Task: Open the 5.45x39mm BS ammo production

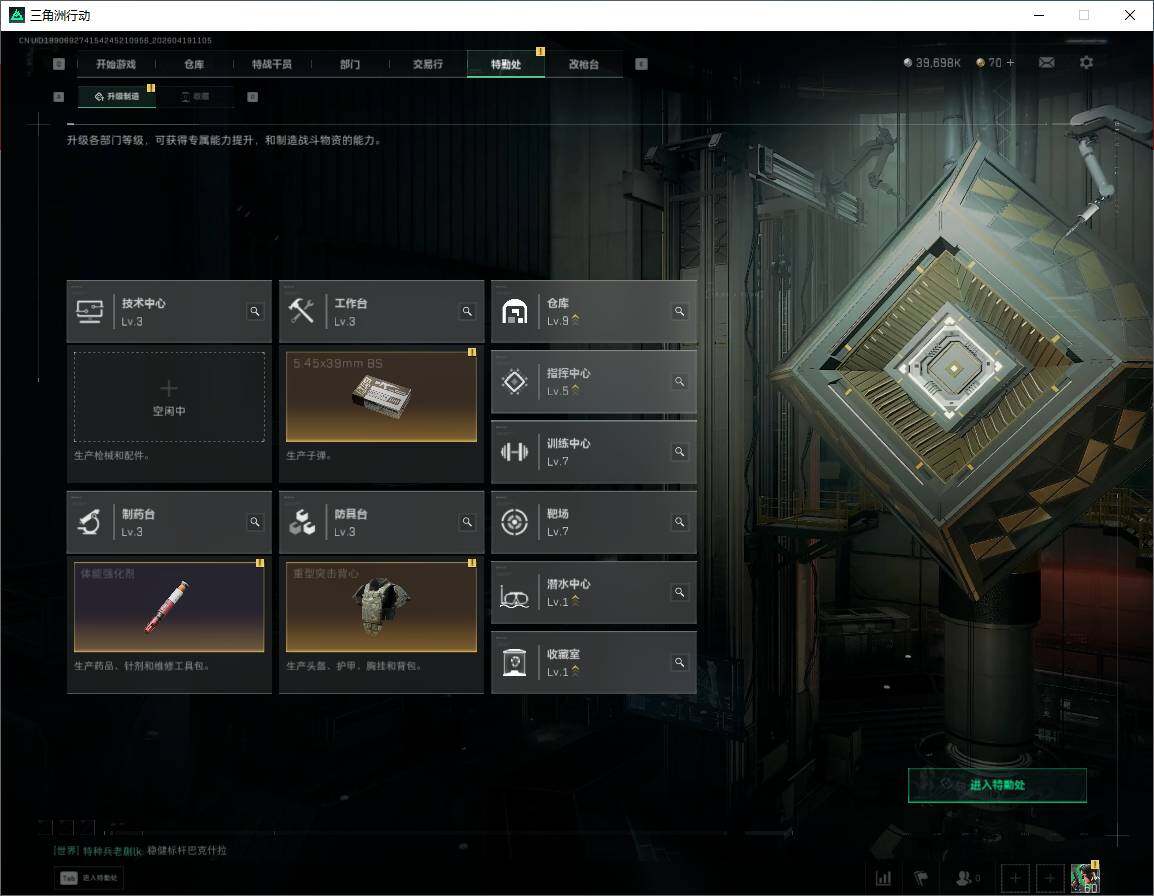Action: point(381,396)
